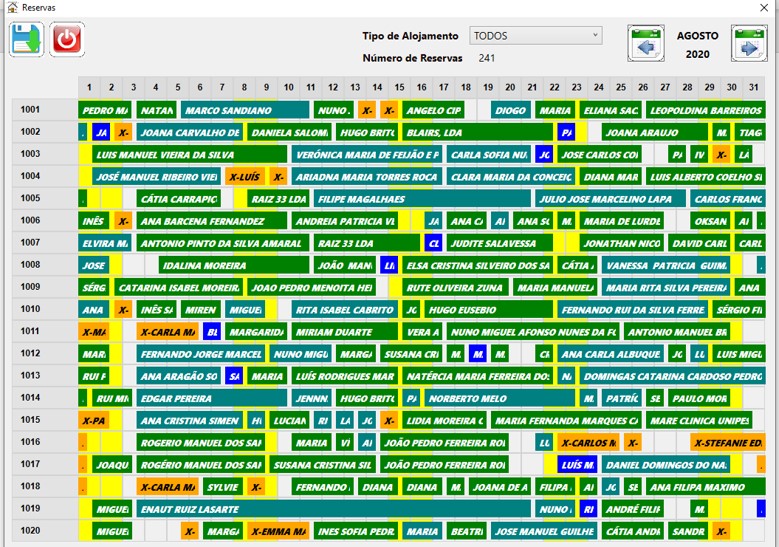Viewport: 779px width, 547px height.
Task: Open the Tipo de Alojamento dropdown
Action: 536,36
